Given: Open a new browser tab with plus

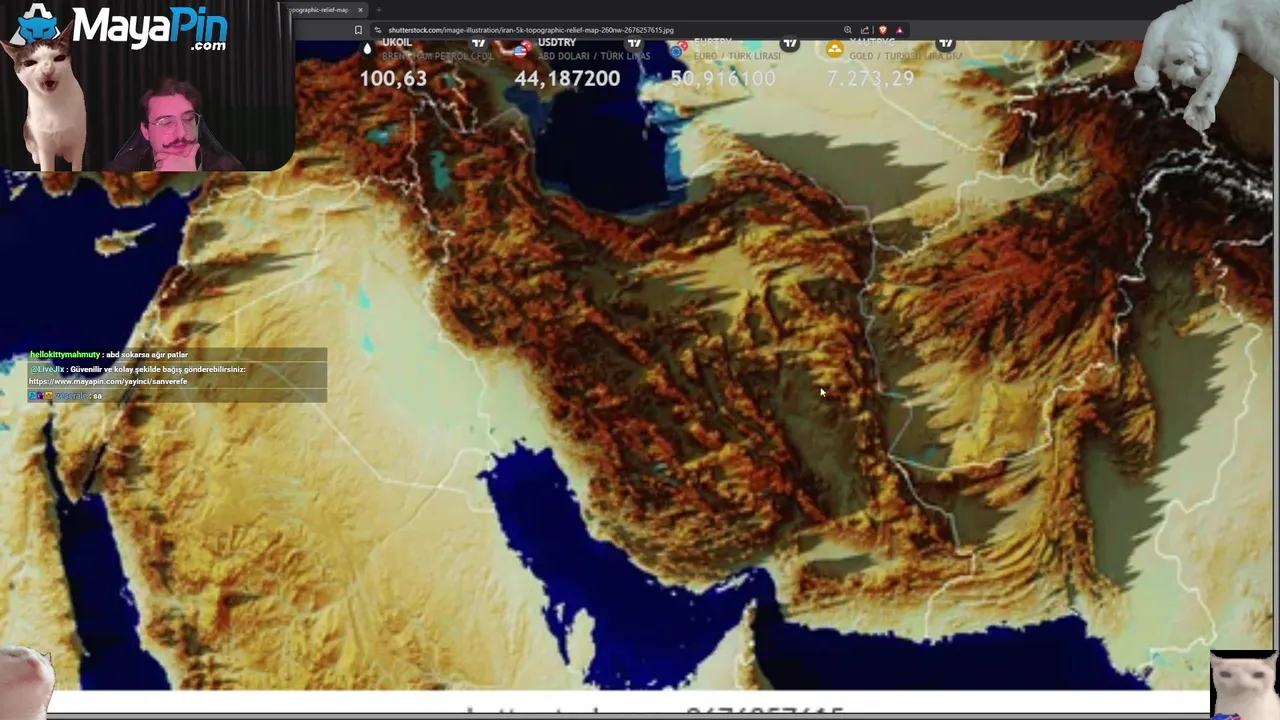Looking at the screenshot, I should point(378,10).
